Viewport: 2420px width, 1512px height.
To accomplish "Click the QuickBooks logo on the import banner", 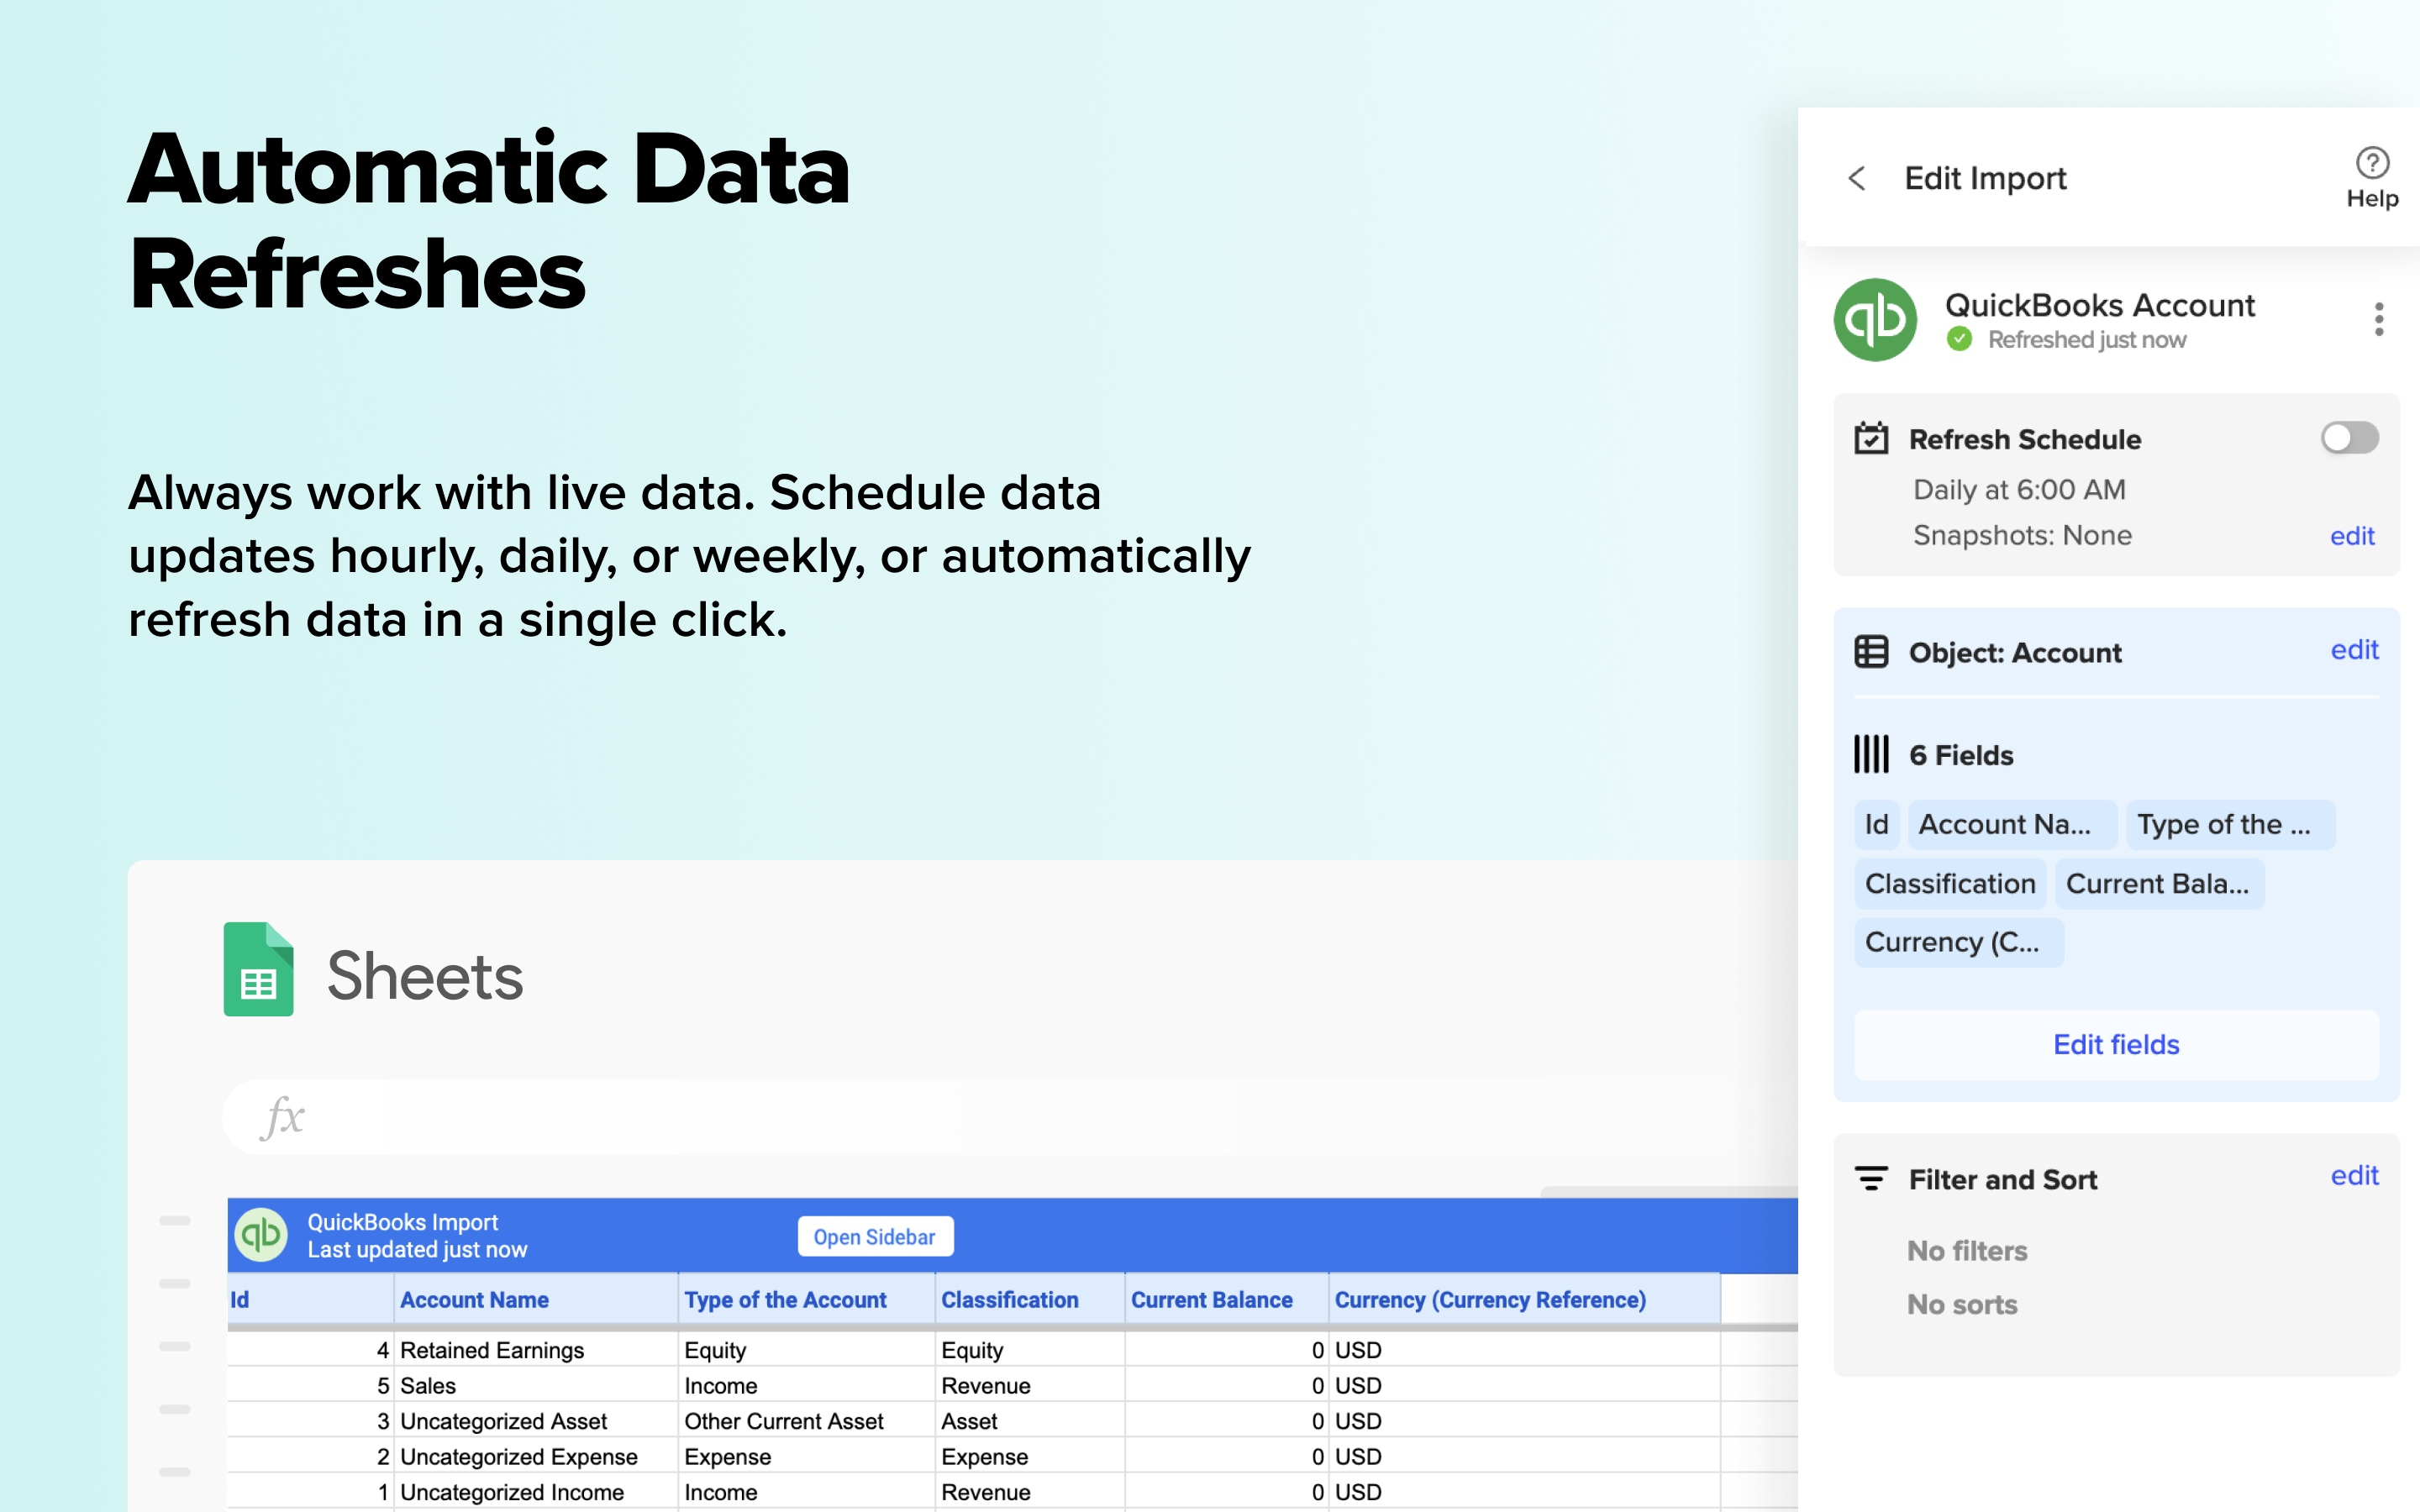I will click(x=260, y=1236).
